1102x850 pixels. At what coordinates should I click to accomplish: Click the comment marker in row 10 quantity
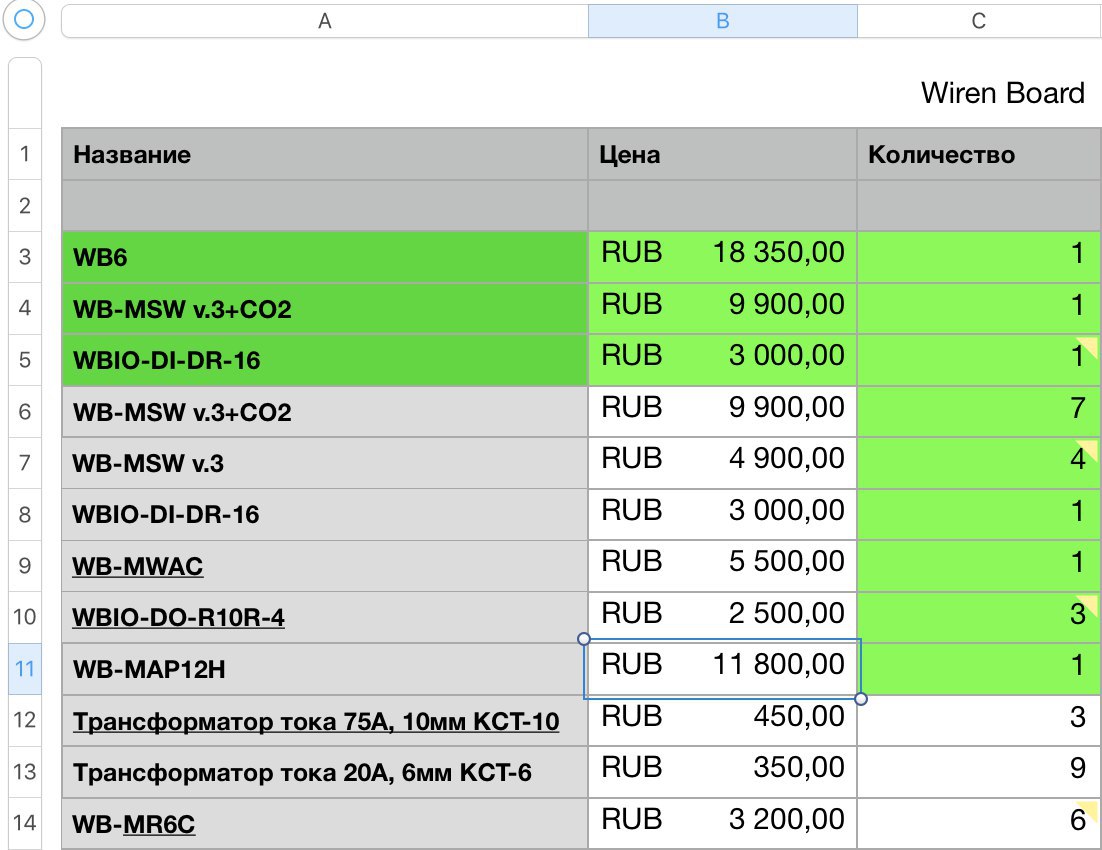coord(1089,602)
